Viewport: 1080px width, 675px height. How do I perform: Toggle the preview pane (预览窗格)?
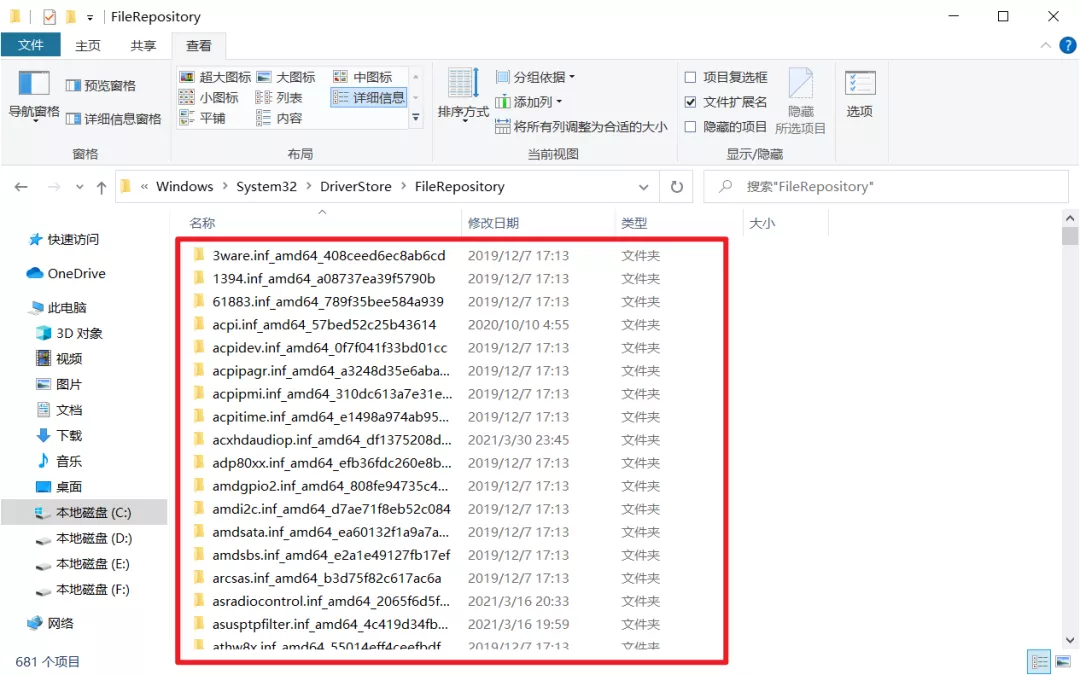pos(101,85)
